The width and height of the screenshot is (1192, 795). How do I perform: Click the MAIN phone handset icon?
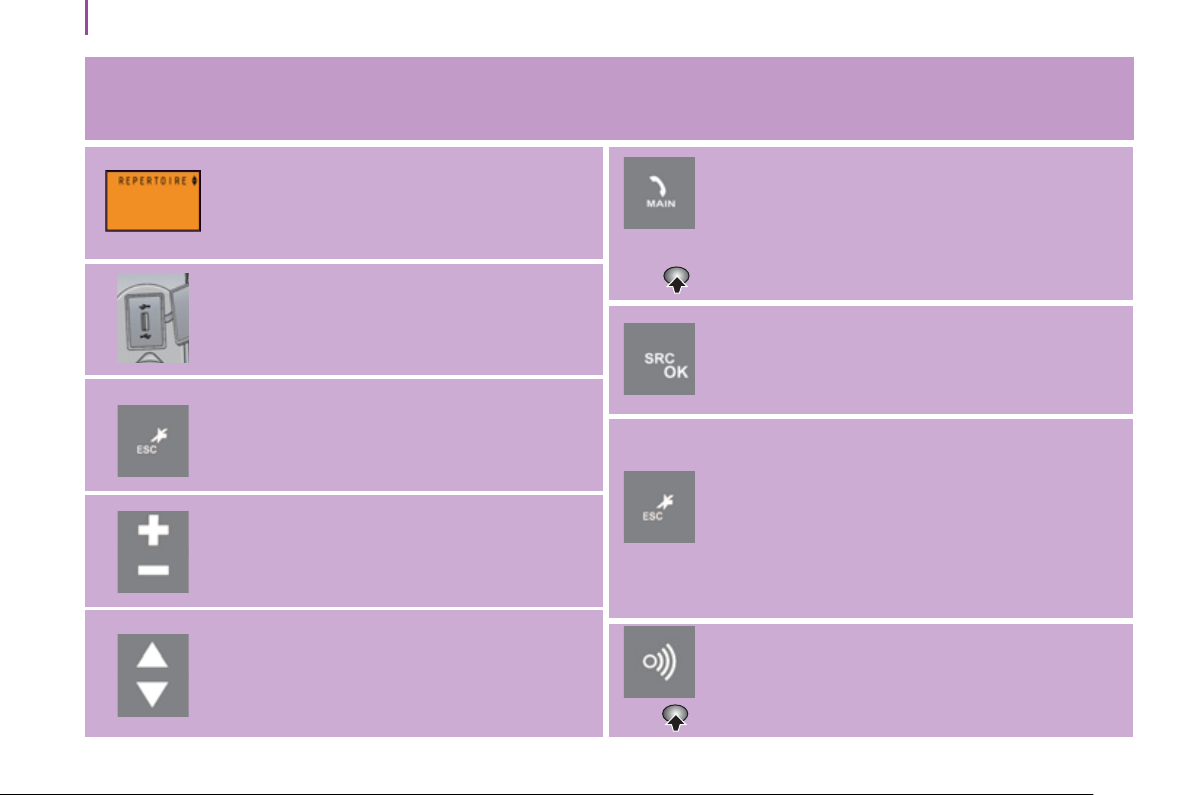[x=659, y=193]
